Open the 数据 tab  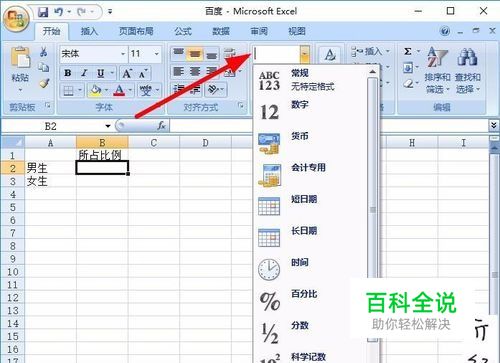point(221,31)
